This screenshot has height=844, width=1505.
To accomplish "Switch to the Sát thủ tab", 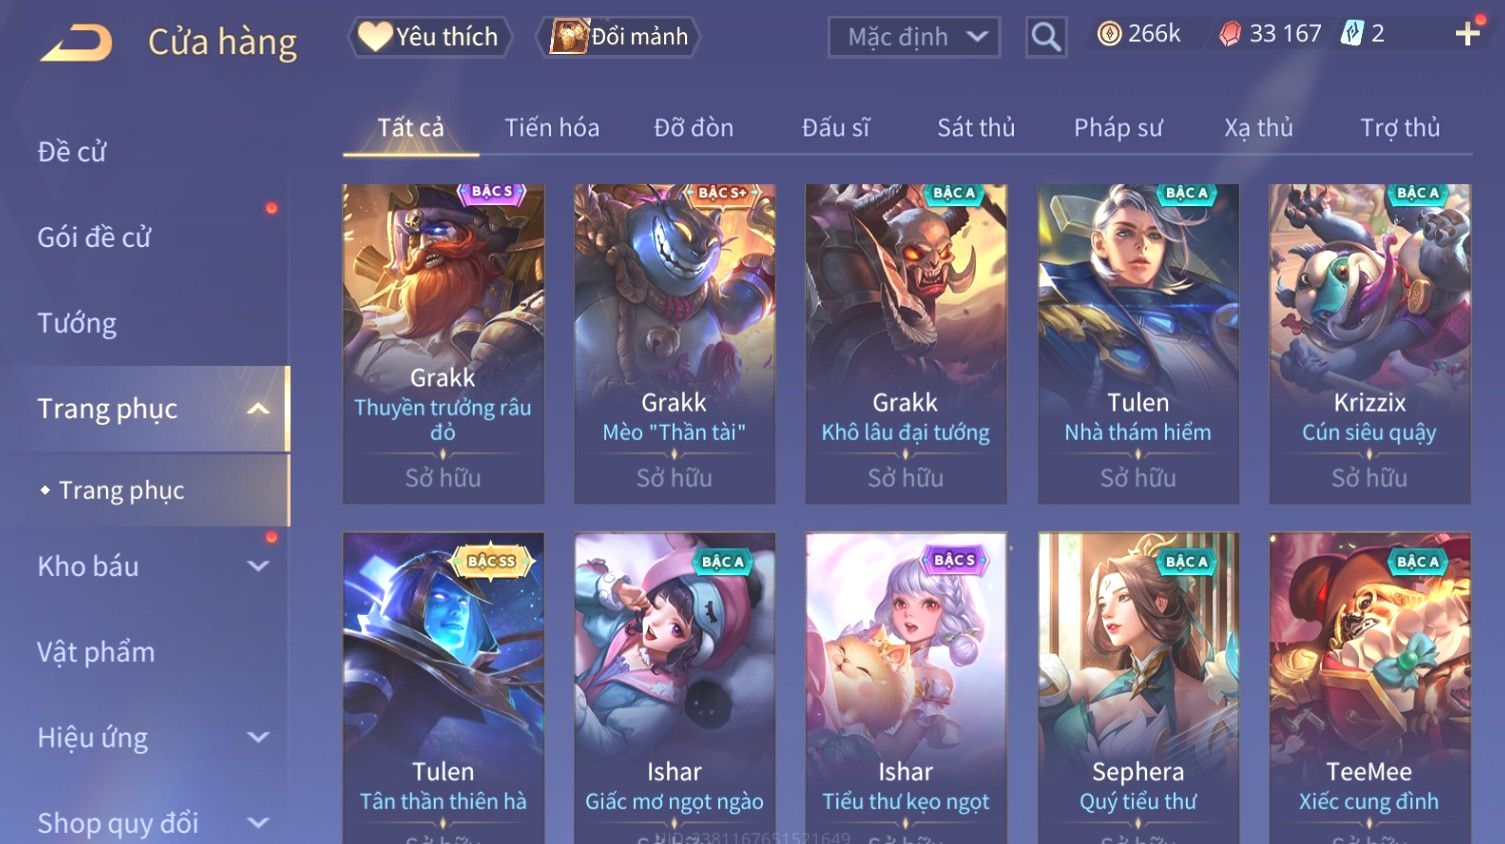I will tap(976, 128).
